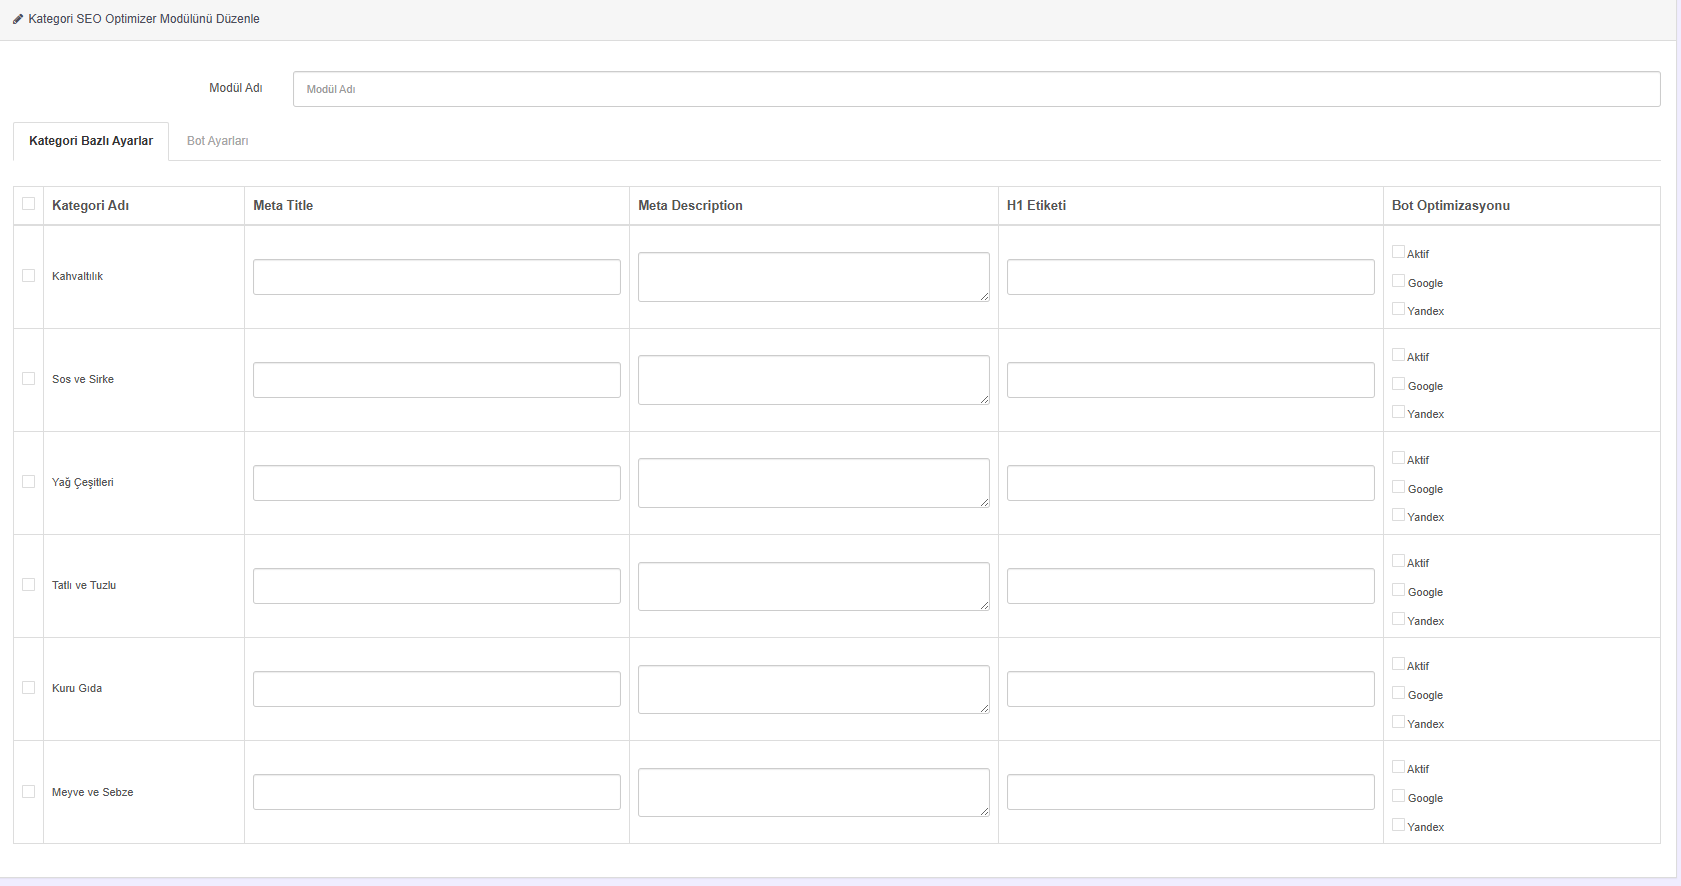The height and width of the screenshot is (886, 1681).
Task: Enable Google bot for Sos ve Sirke
Action: [1398, 384]
